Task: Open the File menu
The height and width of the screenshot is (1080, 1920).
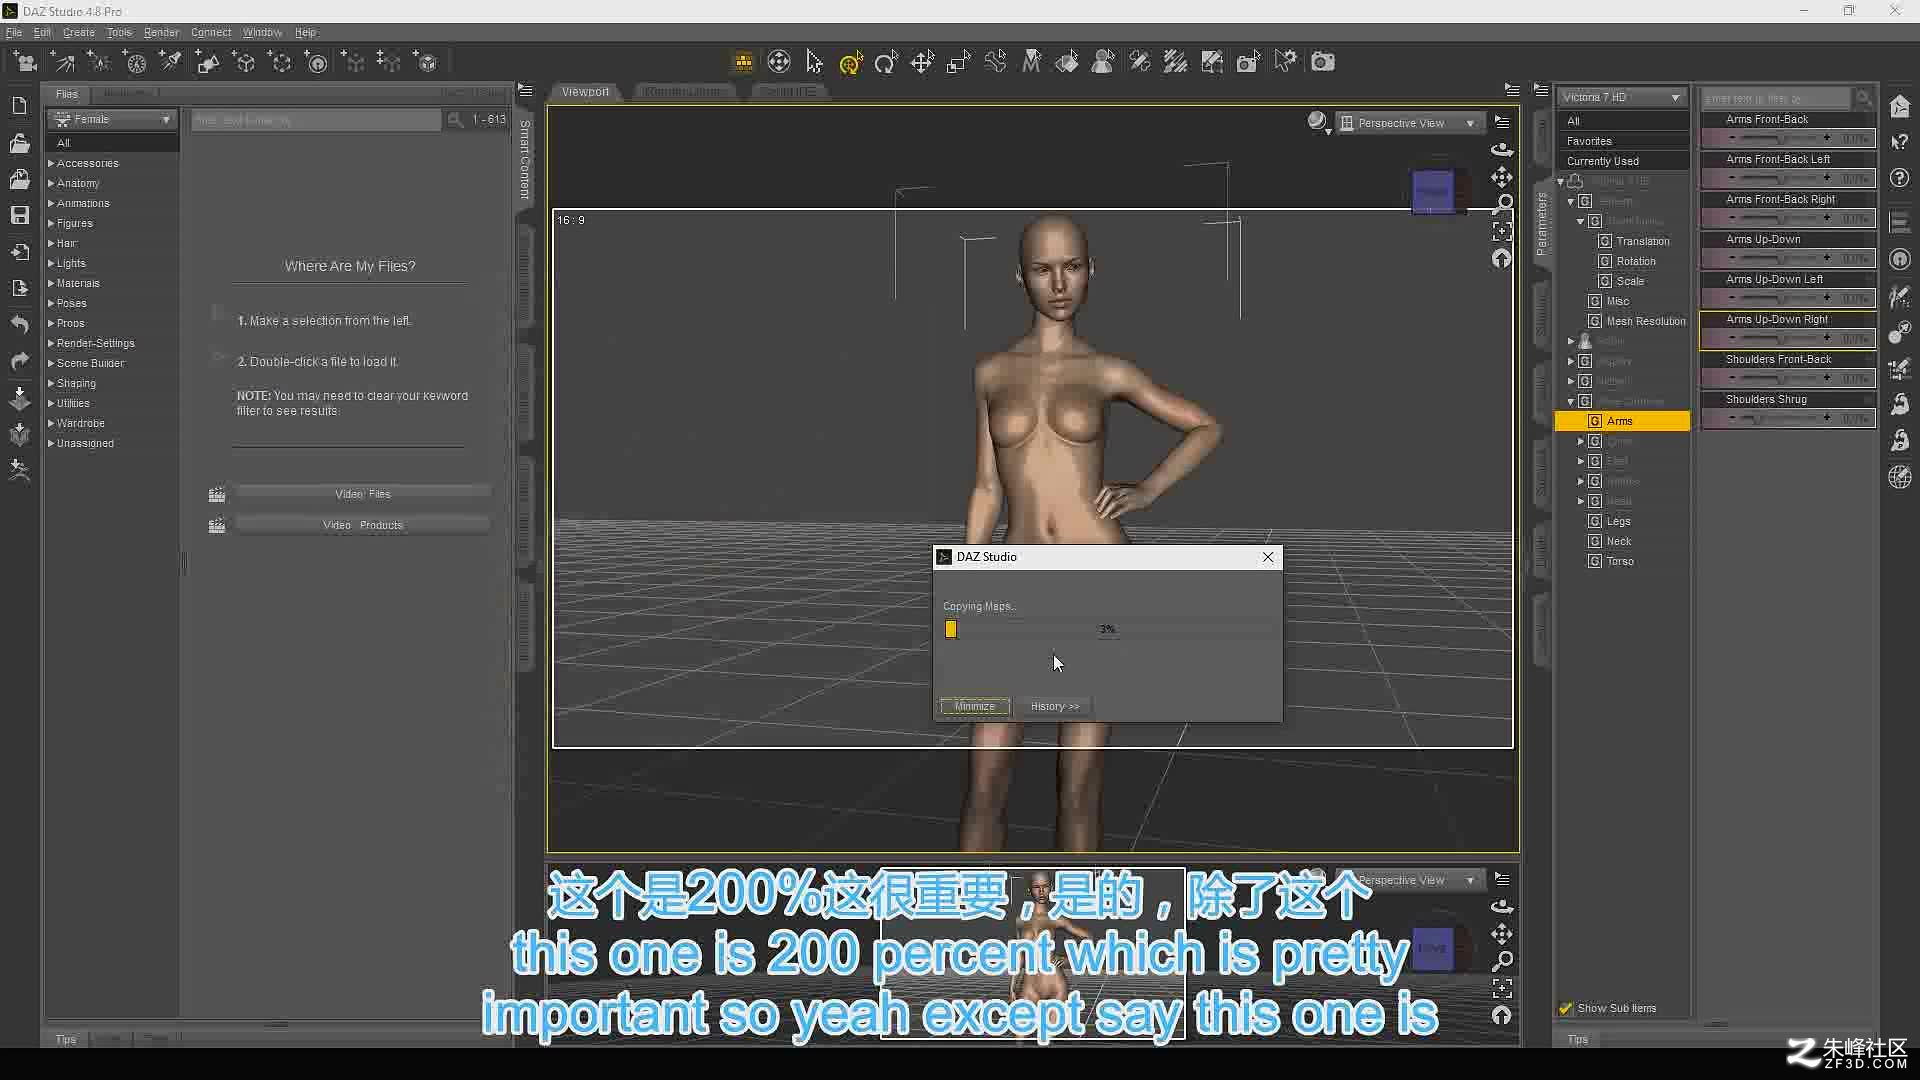Action: (x=14, y=32)
